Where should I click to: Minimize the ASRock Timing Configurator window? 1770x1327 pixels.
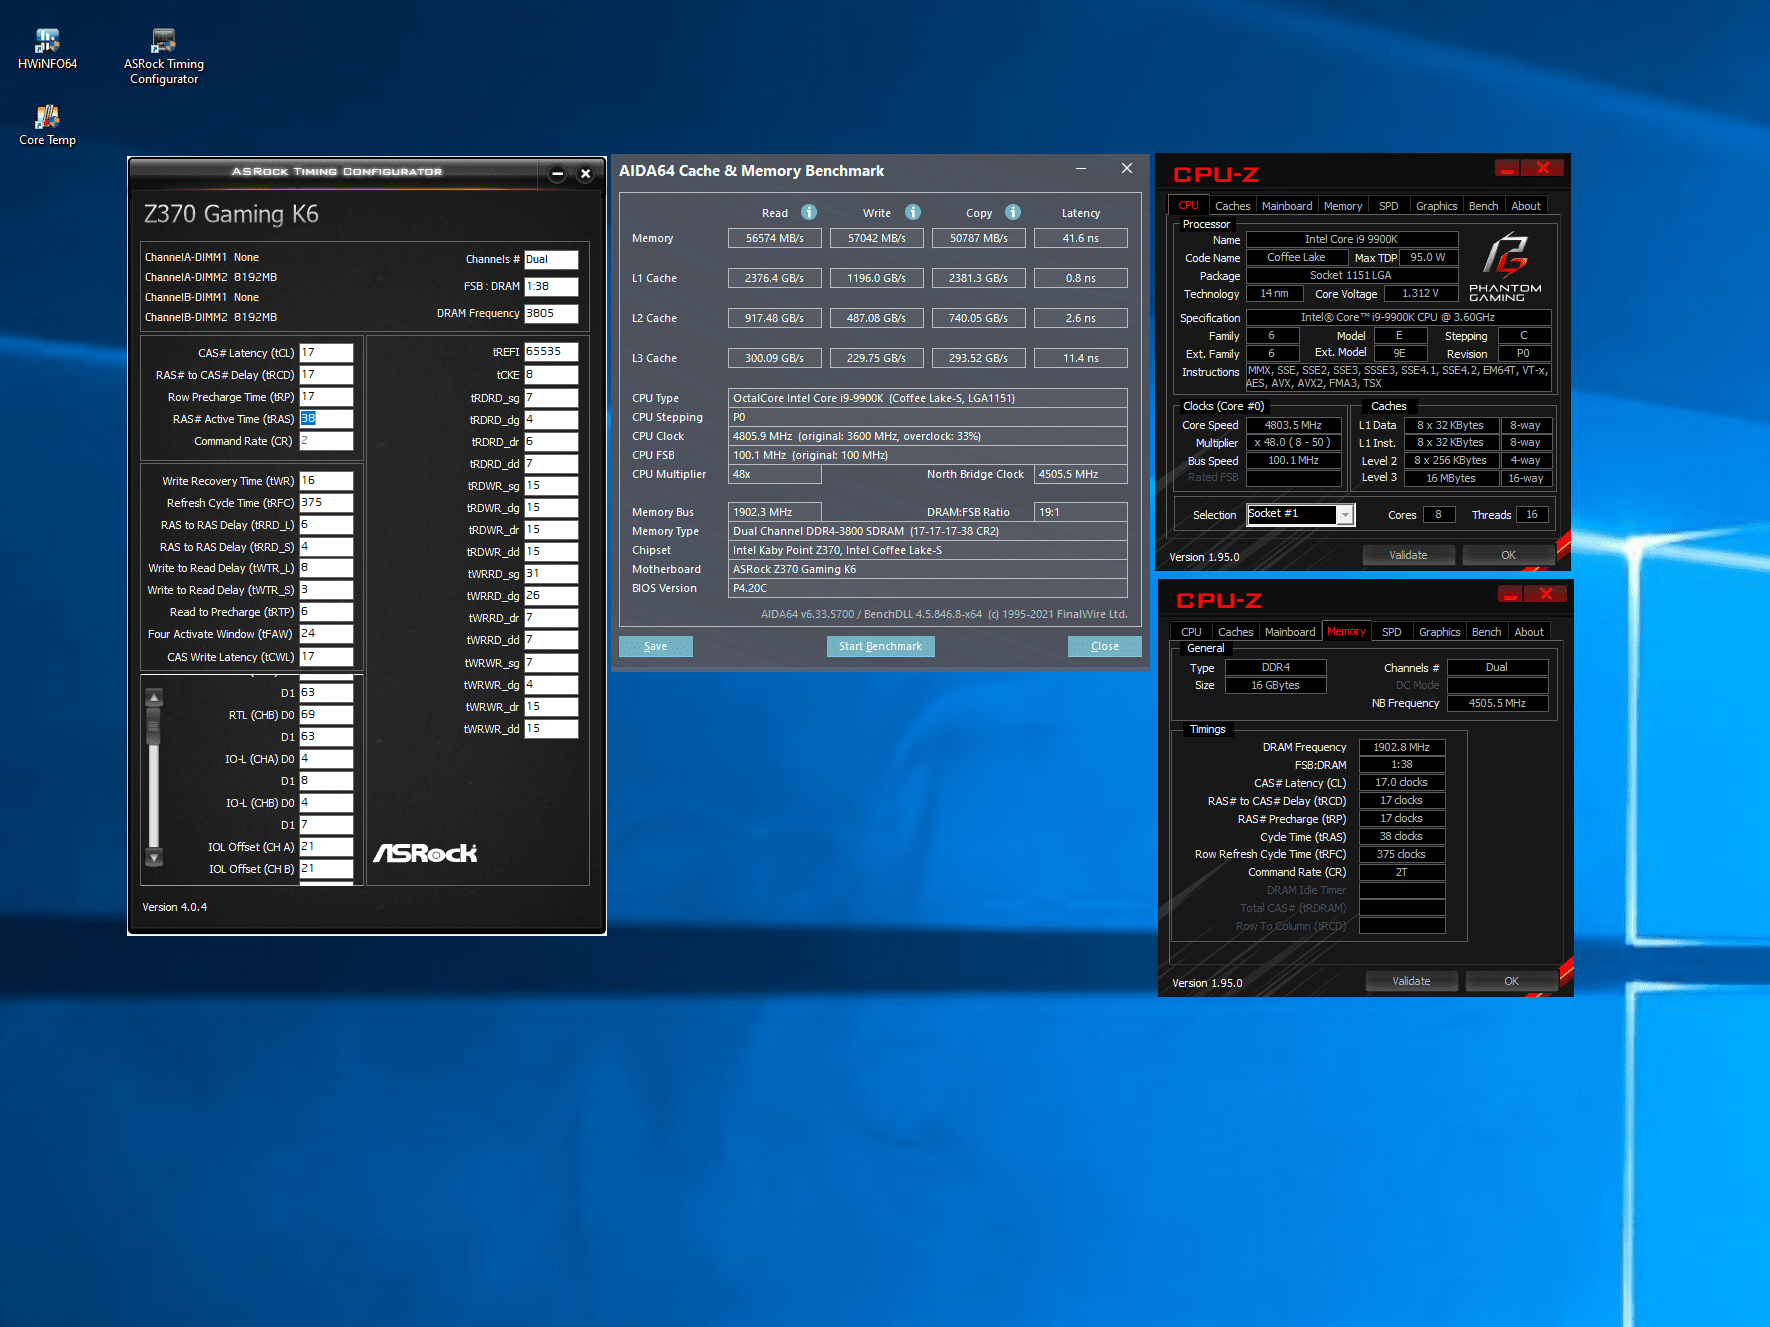click(558, 174)
